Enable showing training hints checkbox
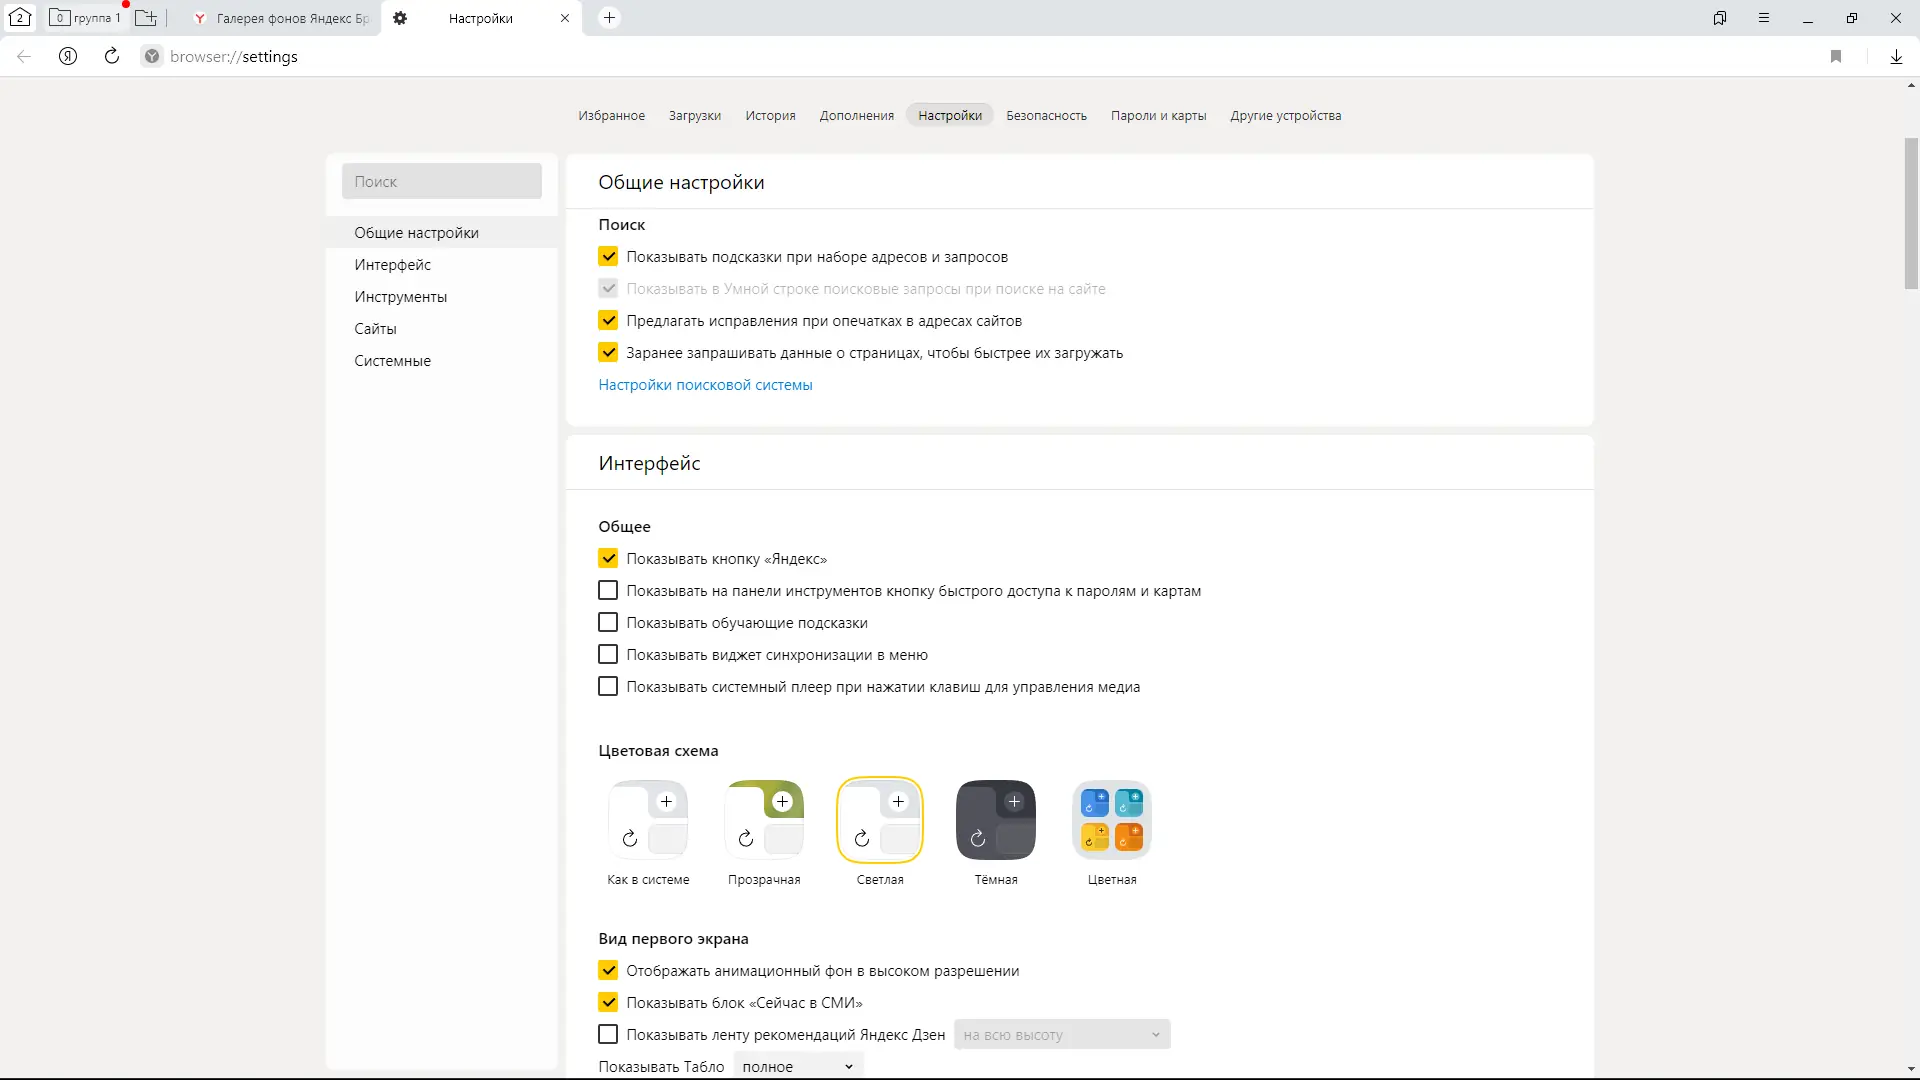This screenshot has width=1920, height=1080. pyautogui.click(x=608, y=623)
